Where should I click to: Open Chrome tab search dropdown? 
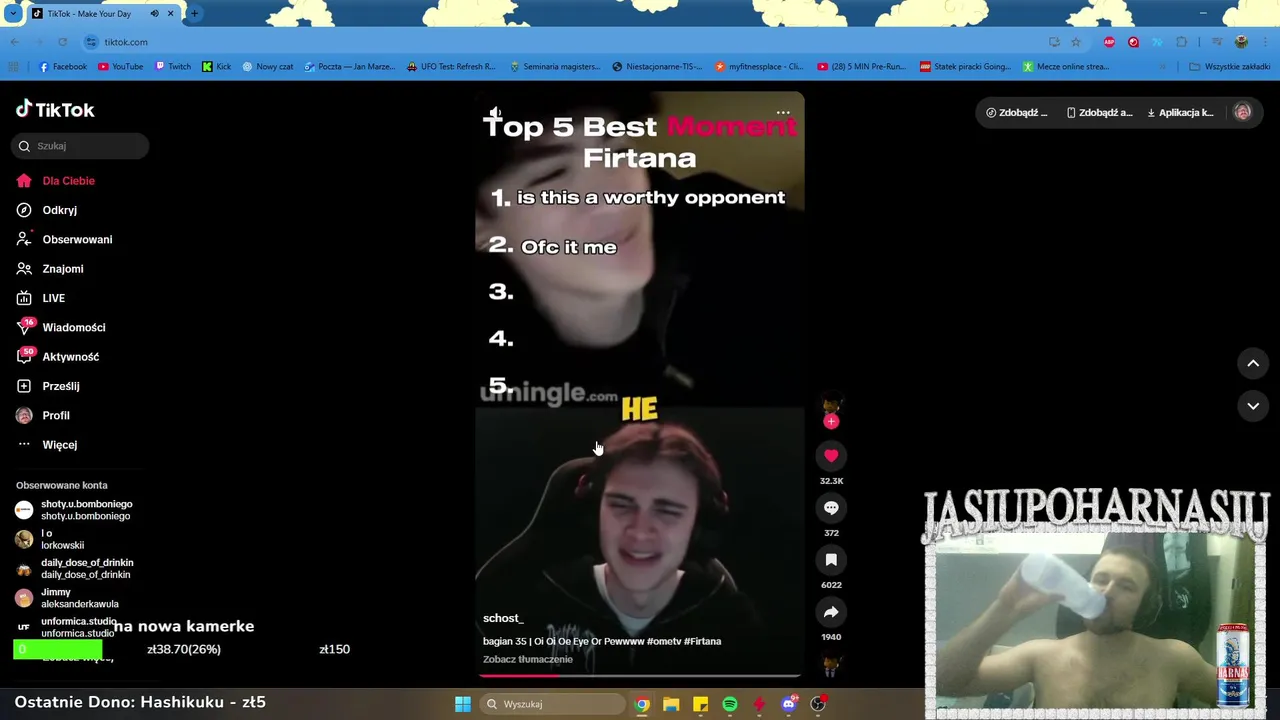(13, 14)
